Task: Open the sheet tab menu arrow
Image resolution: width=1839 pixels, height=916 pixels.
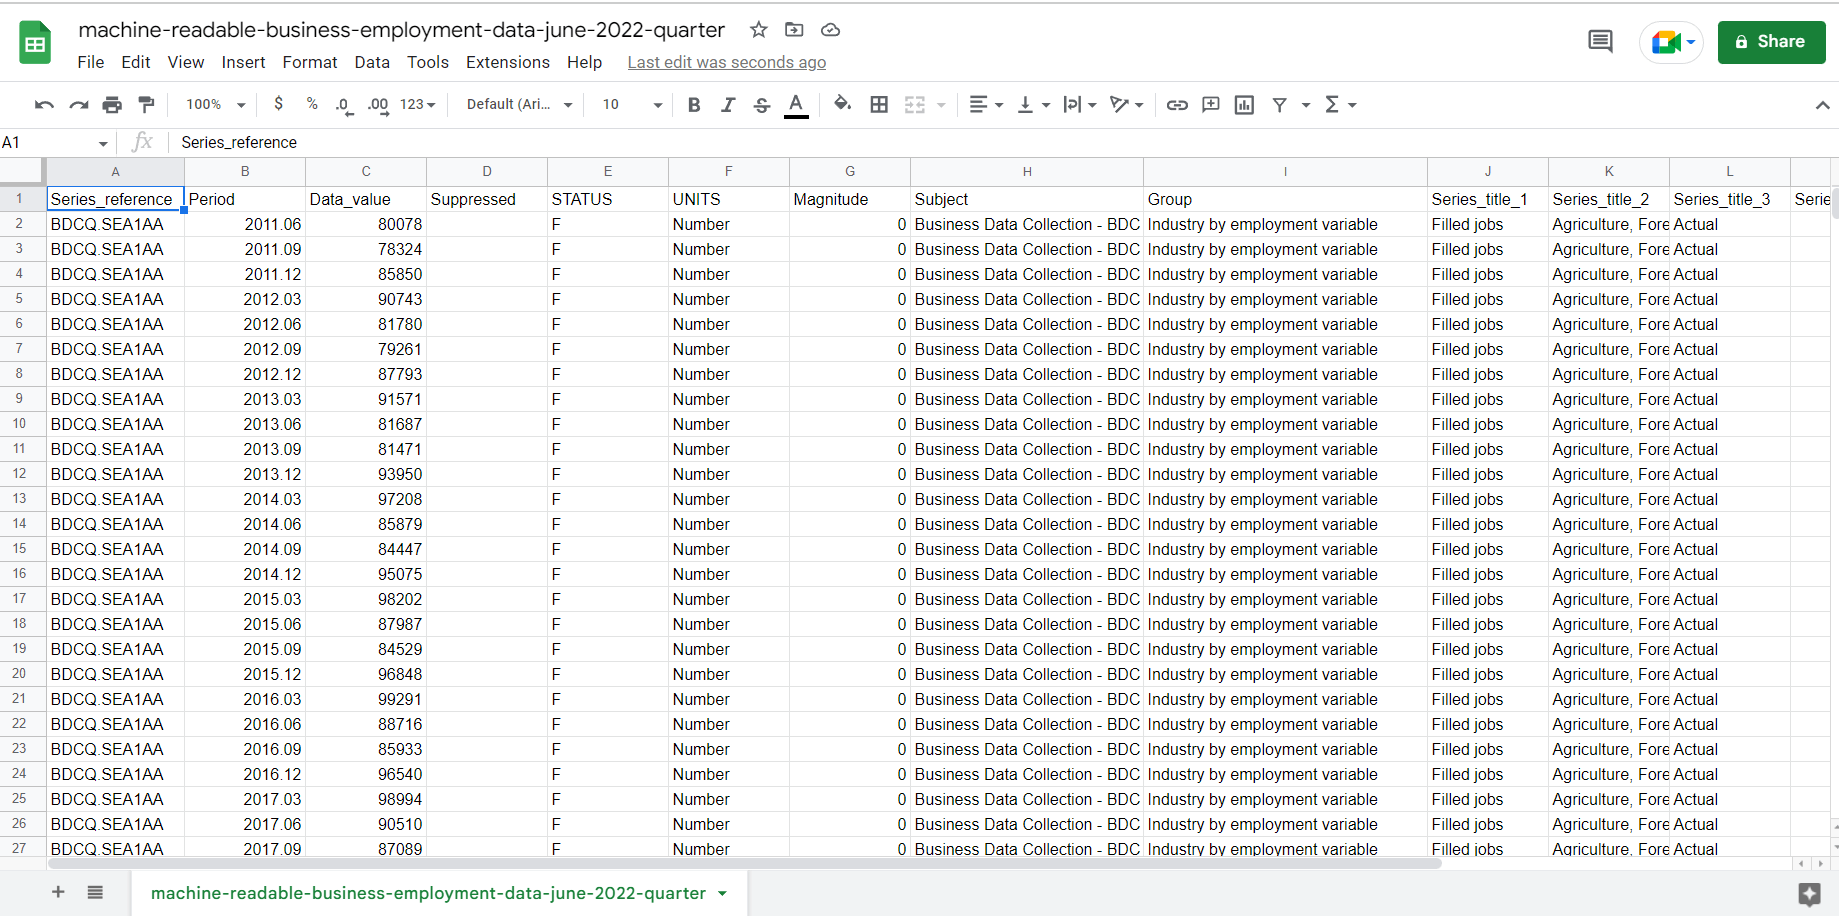Action: click(722, 893)
